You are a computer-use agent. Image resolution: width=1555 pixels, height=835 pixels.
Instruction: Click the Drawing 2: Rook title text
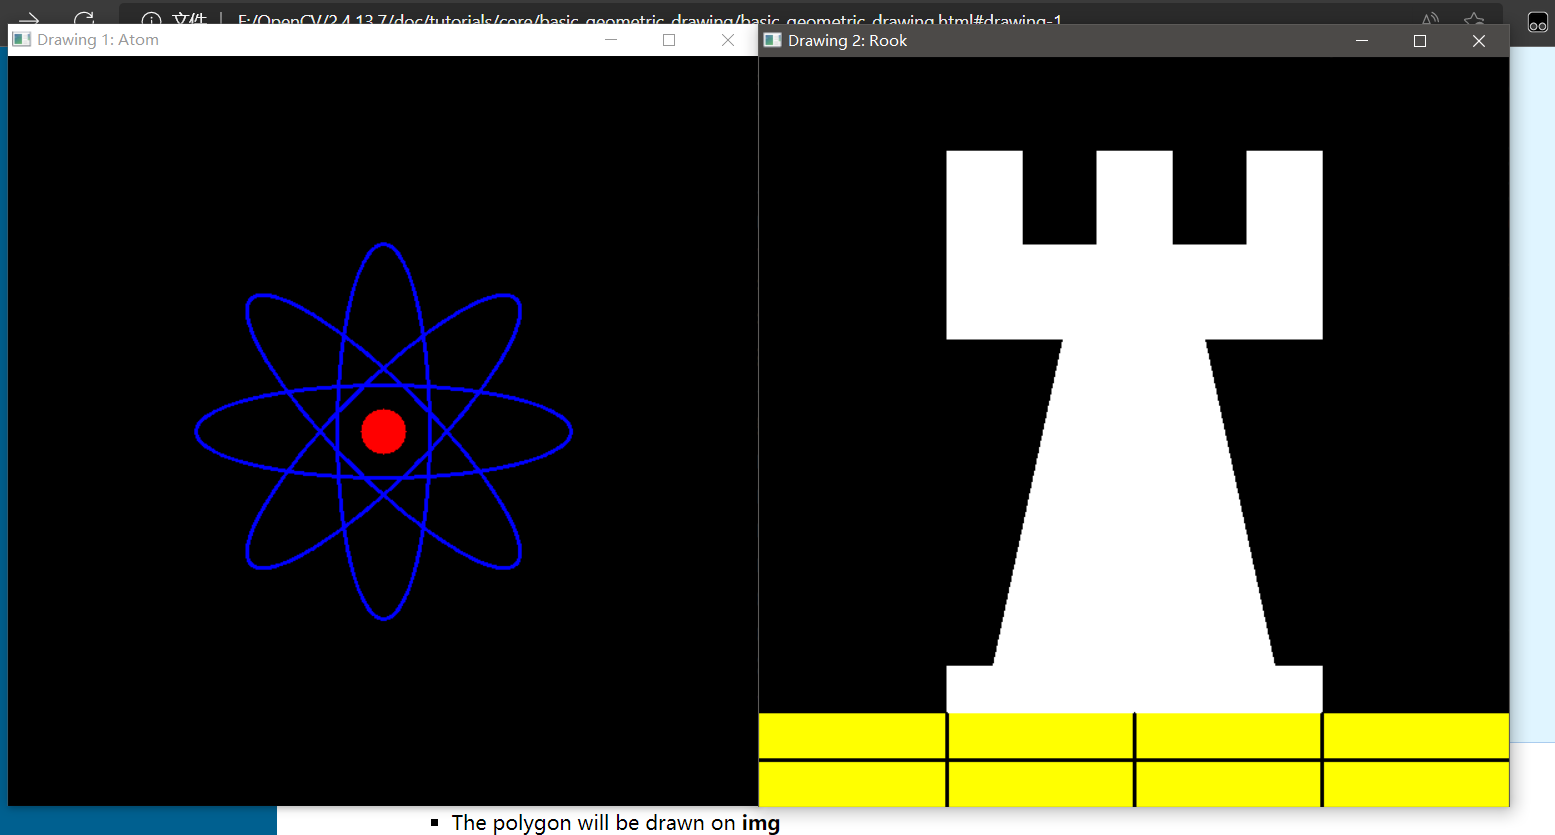point(848,41)
